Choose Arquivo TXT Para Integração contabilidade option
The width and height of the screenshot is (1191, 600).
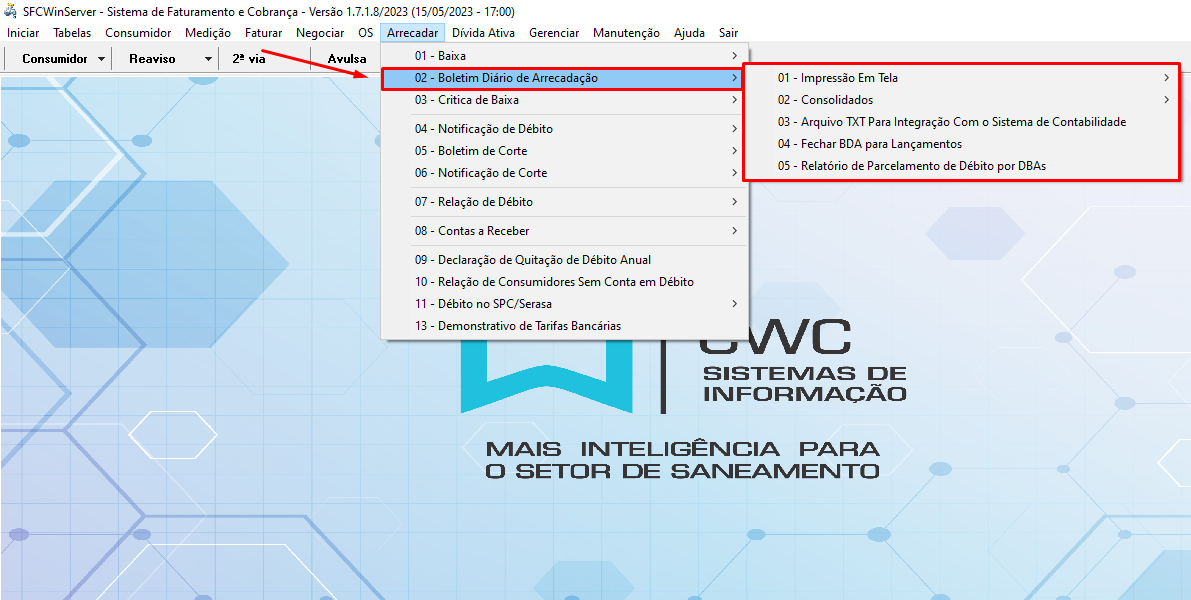coord(951,122)
